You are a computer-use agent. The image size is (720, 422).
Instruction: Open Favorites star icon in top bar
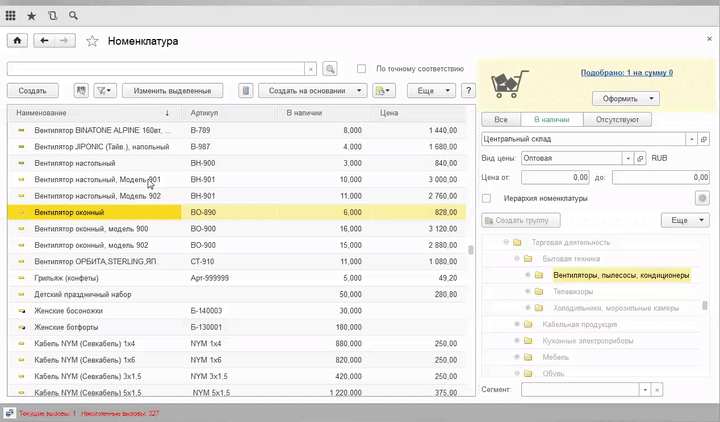31,16
